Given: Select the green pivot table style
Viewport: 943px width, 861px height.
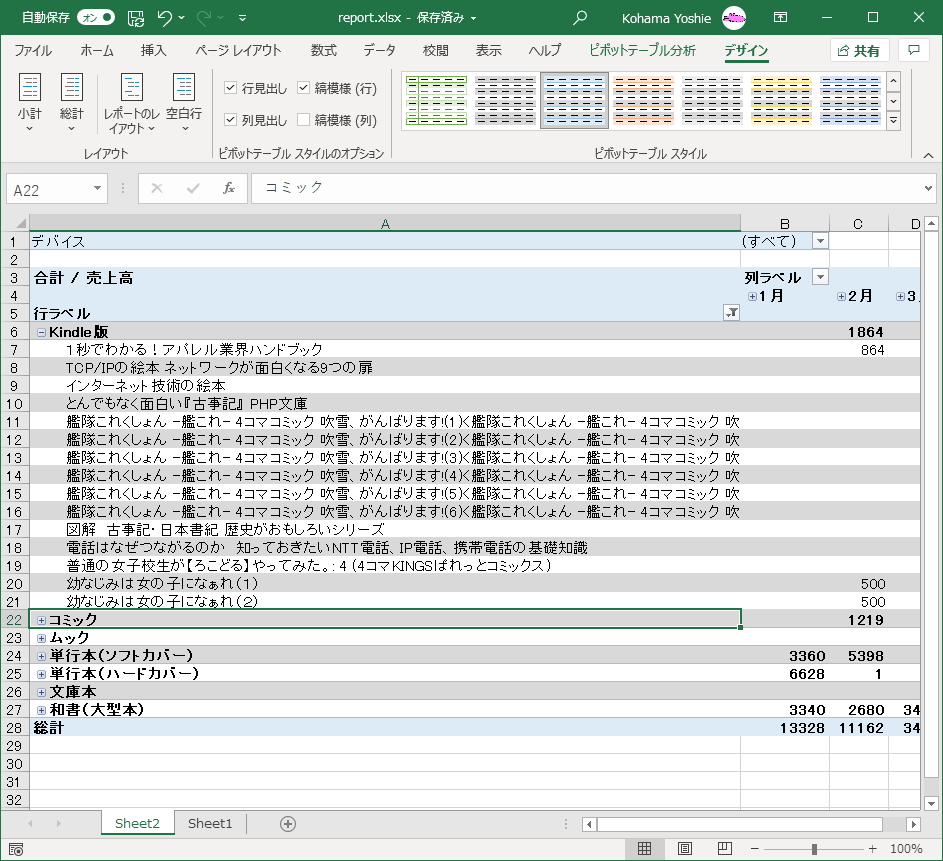Looking at the screenshot, I should click(x=436, y=100).
